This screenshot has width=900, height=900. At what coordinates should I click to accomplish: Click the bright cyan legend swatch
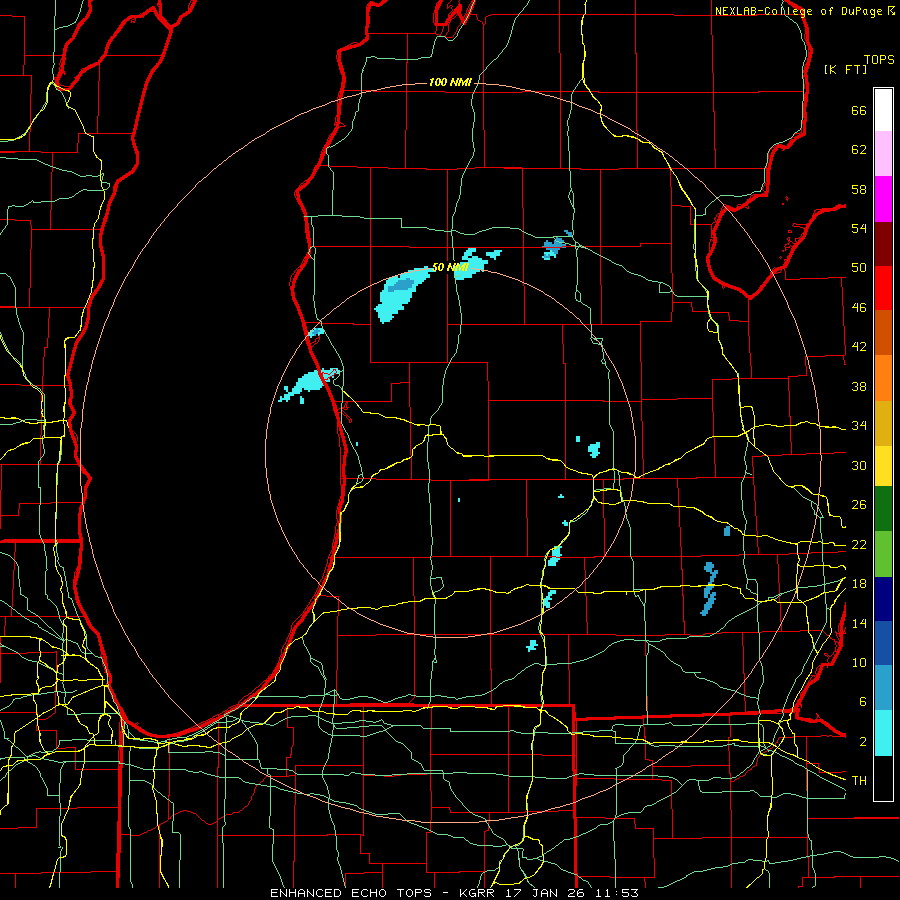point(883,733)
